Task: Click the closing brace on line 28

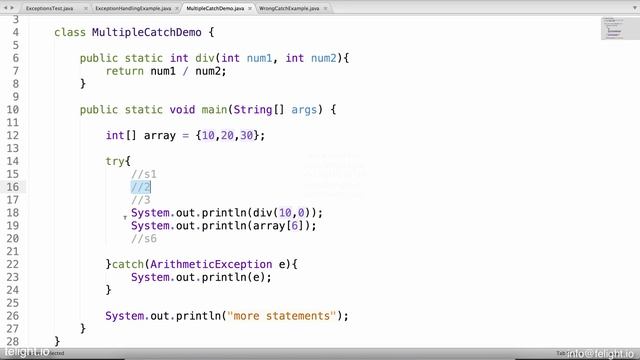Action: [57, 341]
